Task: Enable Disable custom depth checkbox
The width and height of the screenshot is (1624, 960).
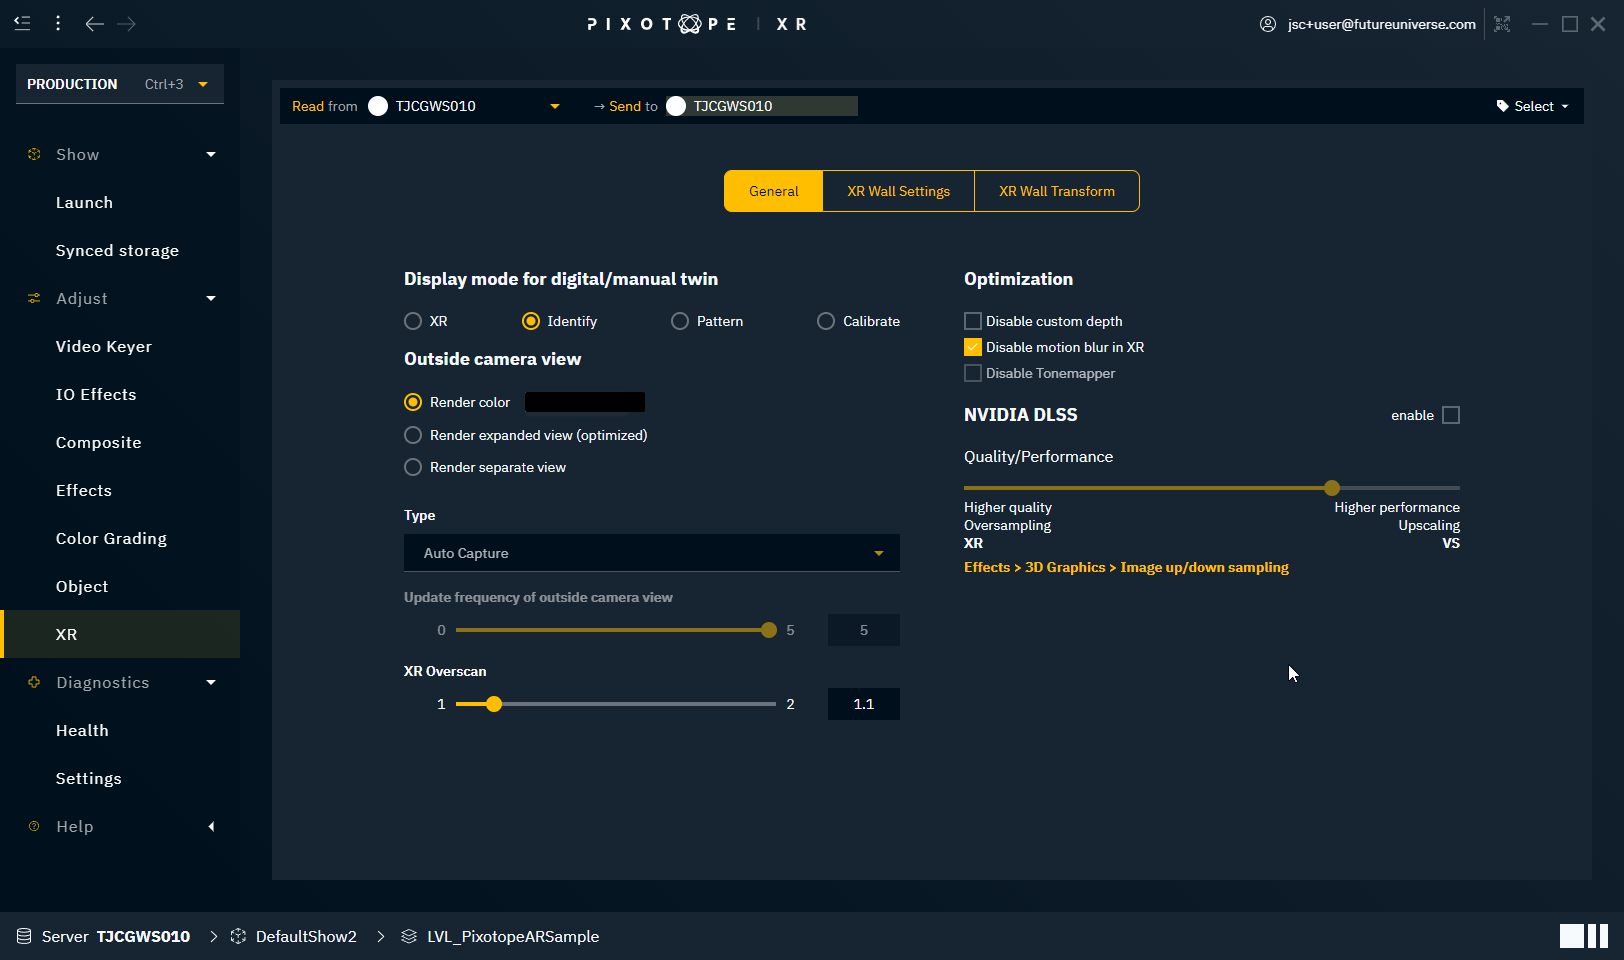Action: (972, 321)
